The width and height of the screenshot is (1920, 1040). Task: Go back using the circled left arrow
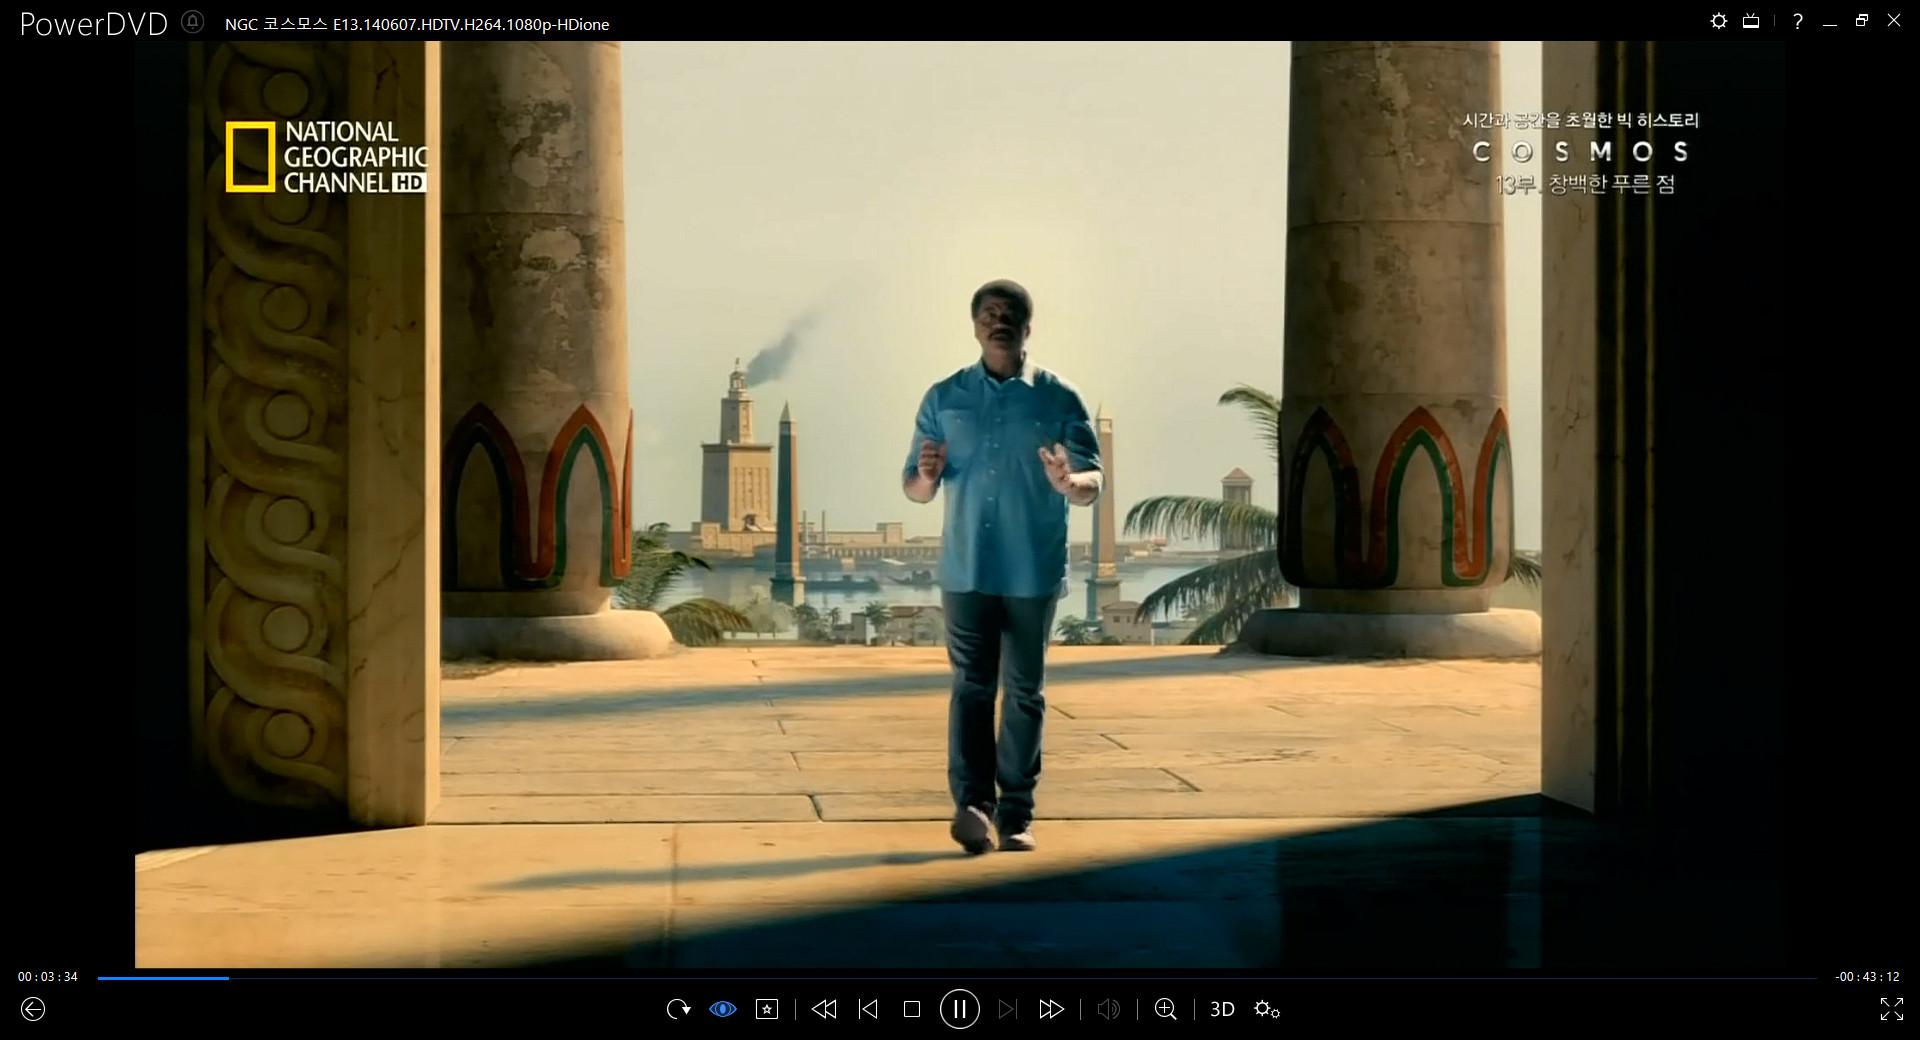(33, 1009)
